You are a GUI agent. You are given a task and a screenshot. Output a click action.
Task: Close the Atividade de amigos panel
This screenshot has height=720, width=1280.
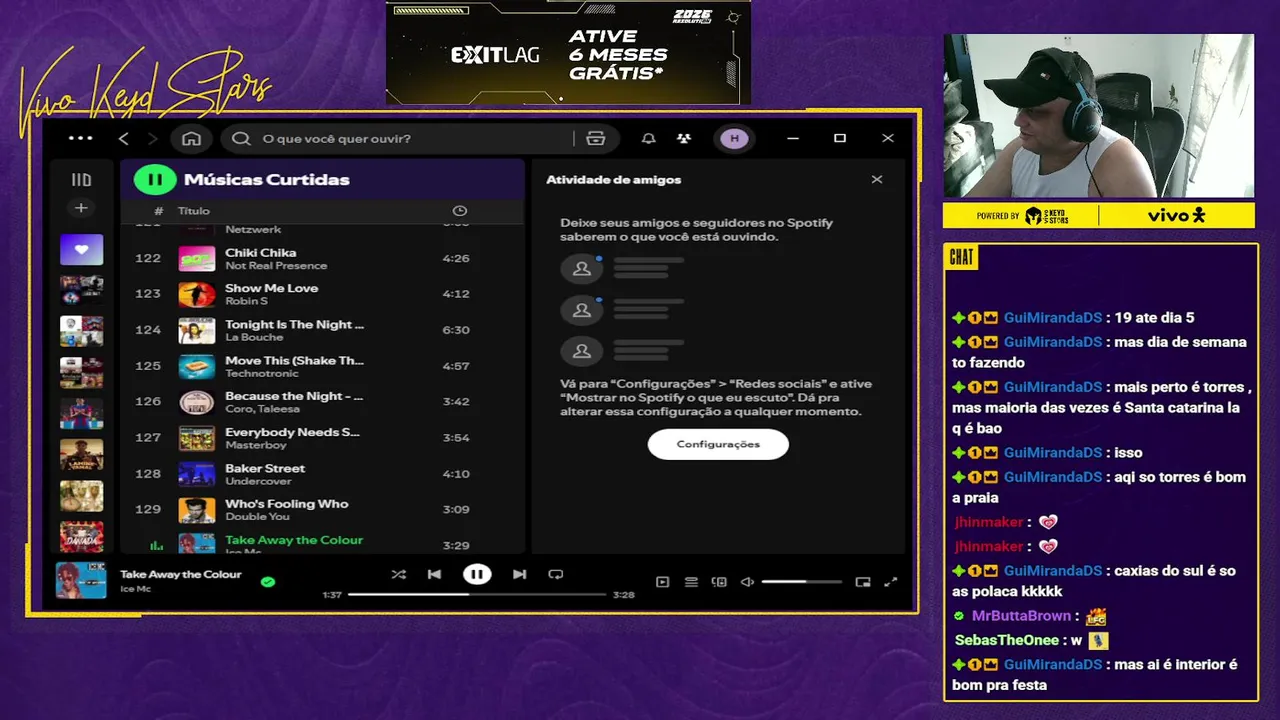(877, 180)
